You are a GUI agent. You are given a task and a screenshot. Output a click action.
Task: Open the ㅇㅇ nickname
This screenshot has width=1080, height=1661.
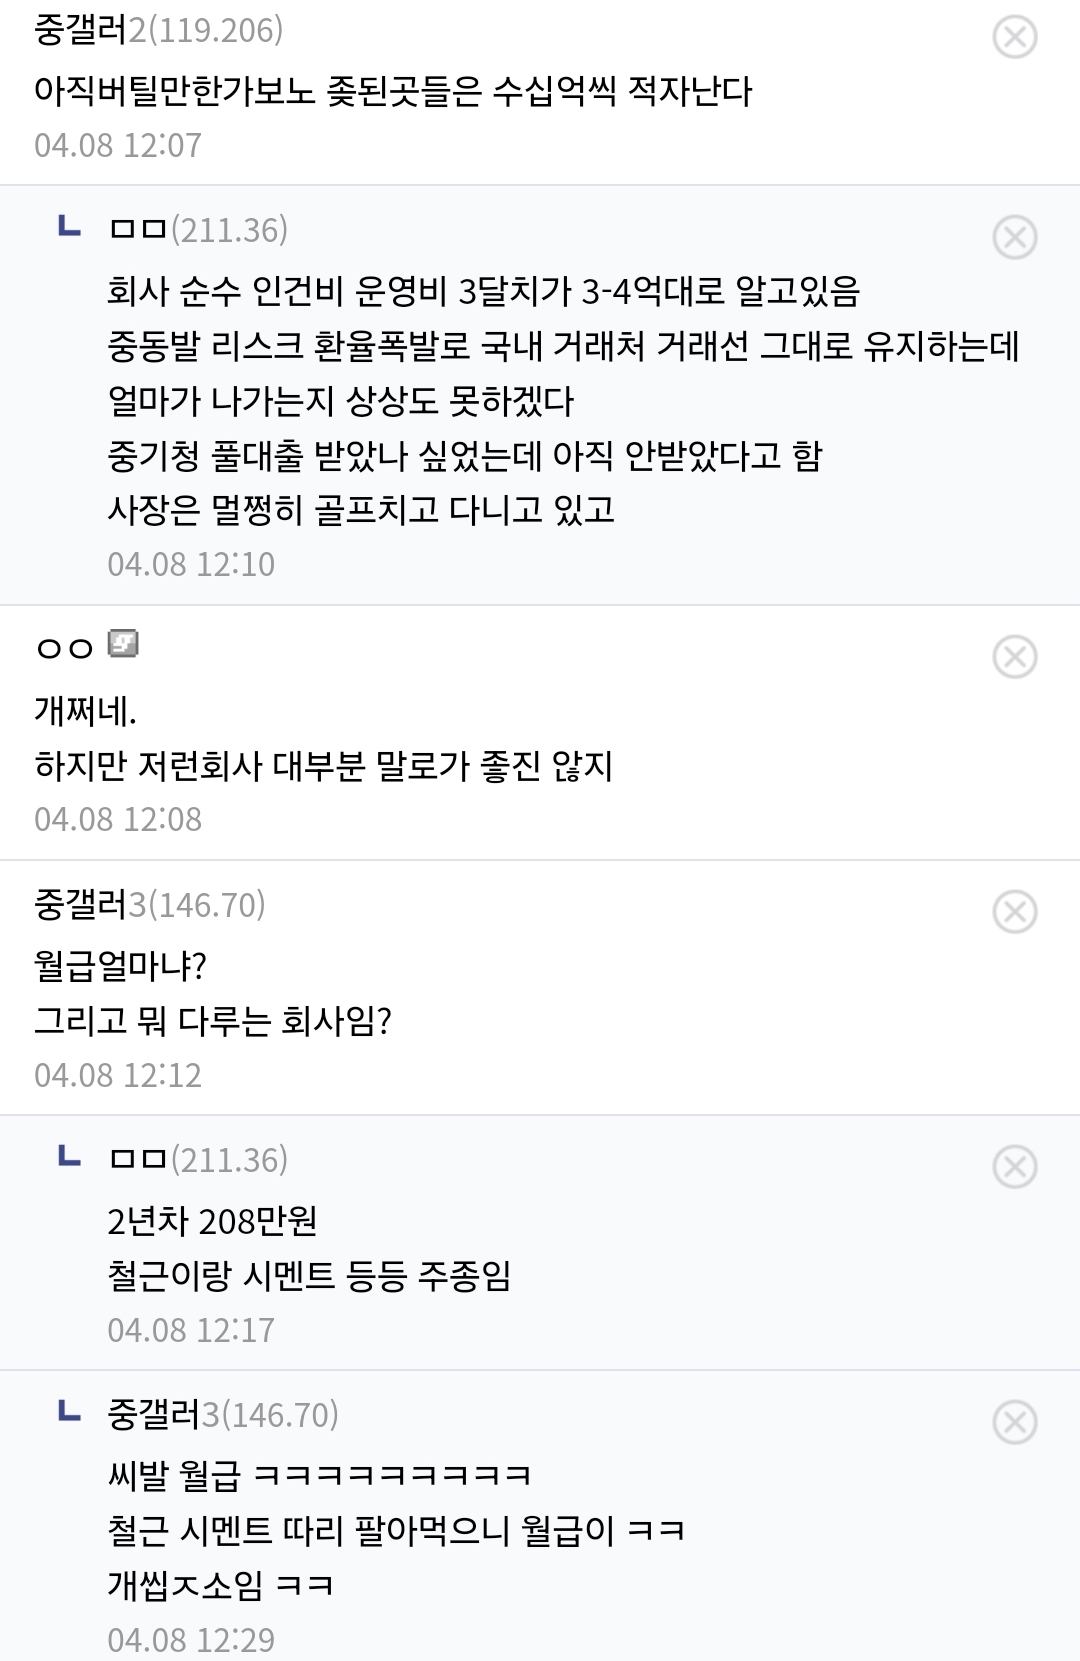(64, 648)
